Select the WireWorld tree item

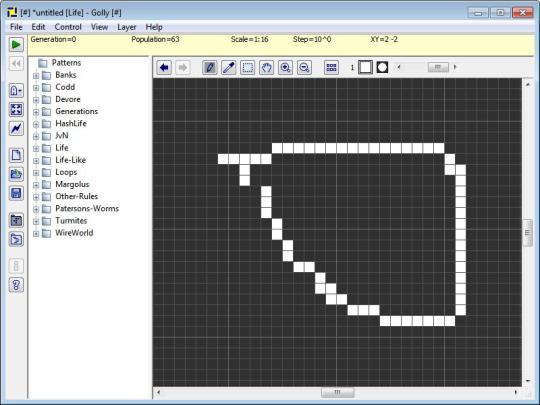(74, 233)
